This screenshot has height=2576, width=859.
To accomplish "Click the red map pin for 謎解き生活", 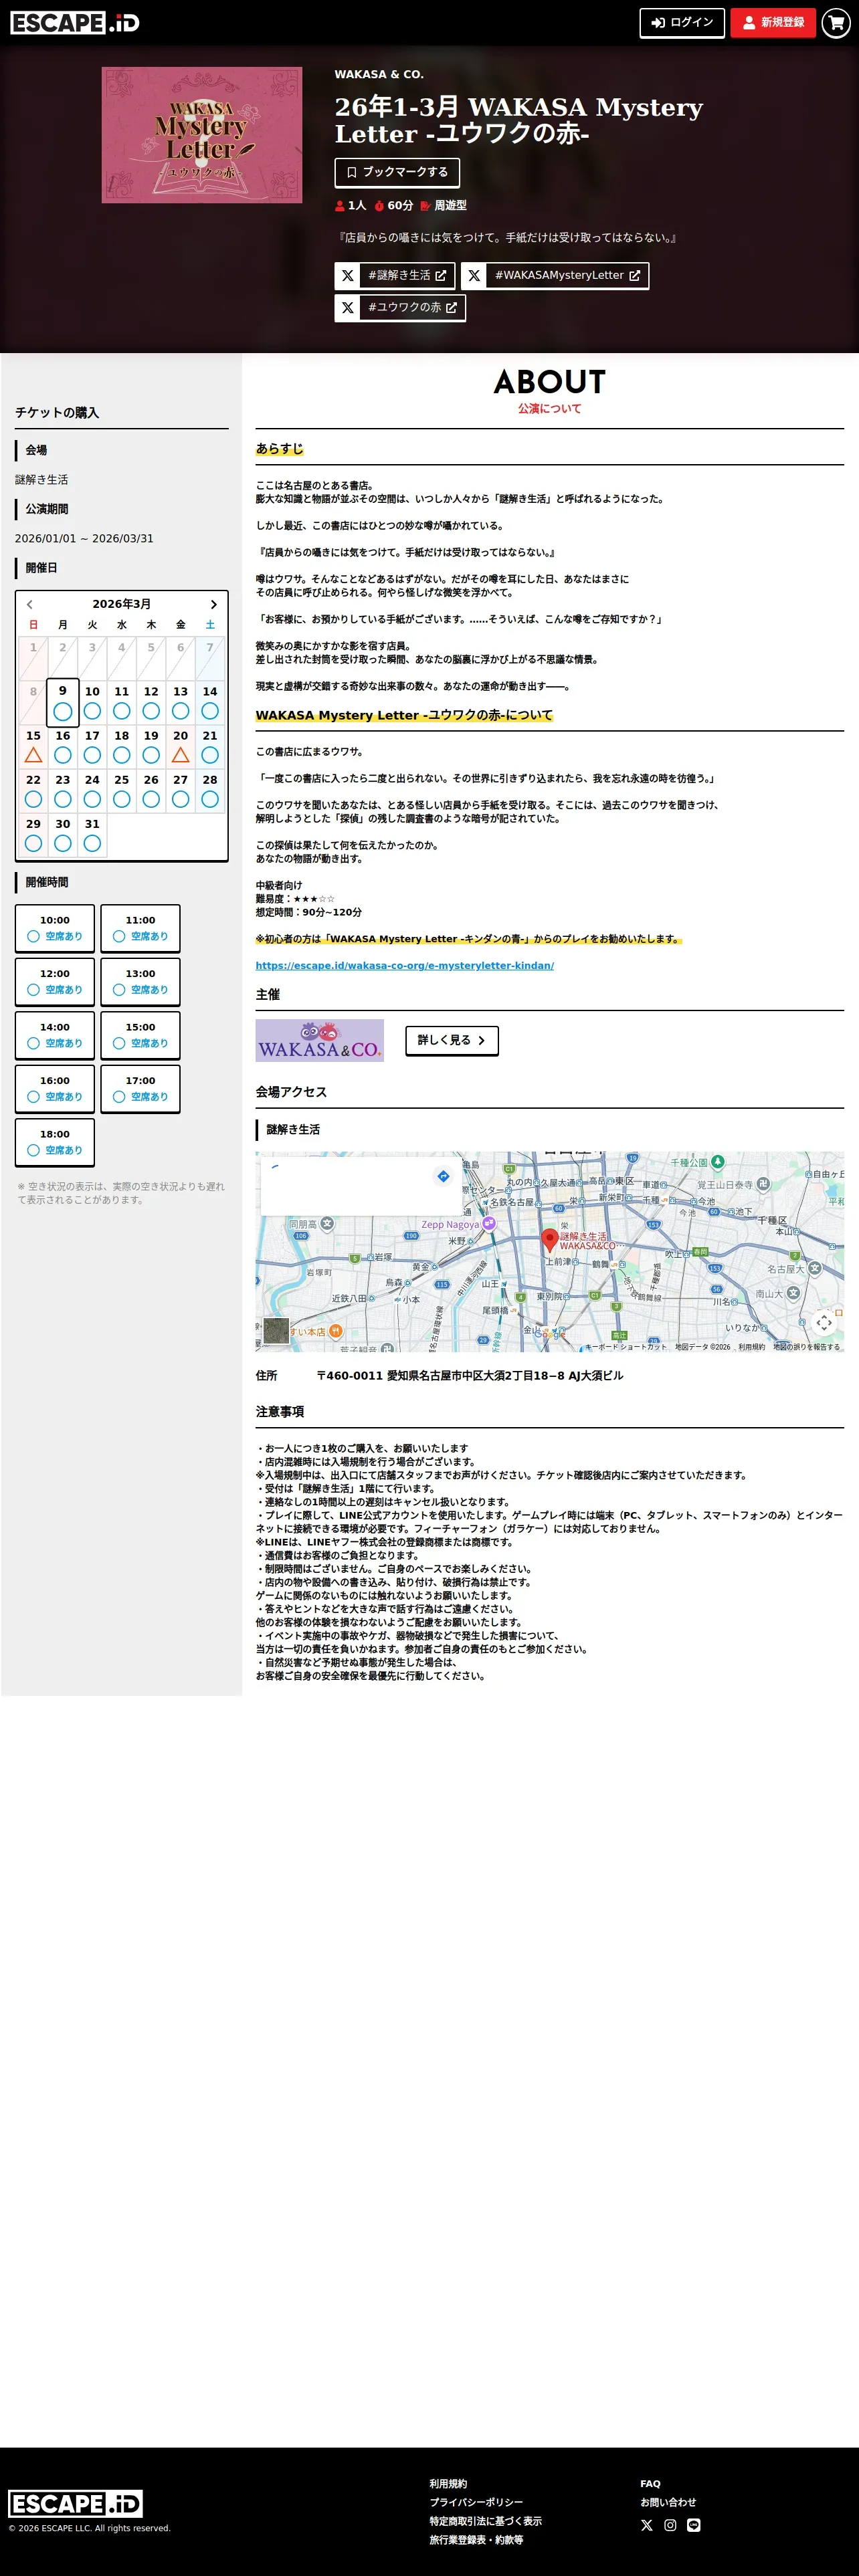I will (x=549, y=1240).
